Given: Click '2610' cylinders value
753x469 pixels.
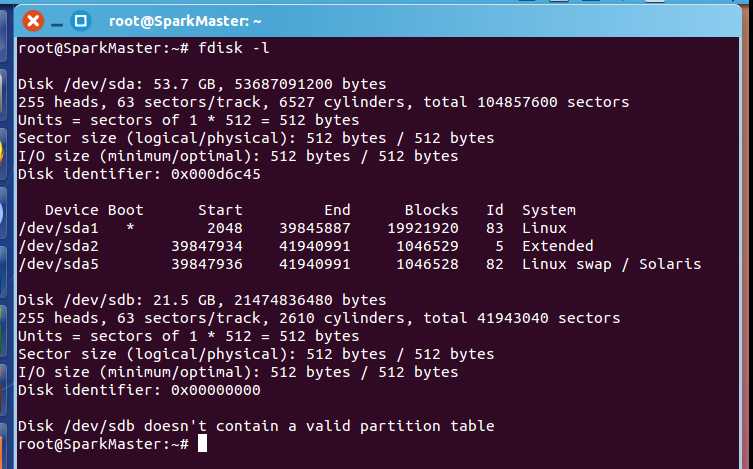Looking at the screenshot, I should (296, 318).
